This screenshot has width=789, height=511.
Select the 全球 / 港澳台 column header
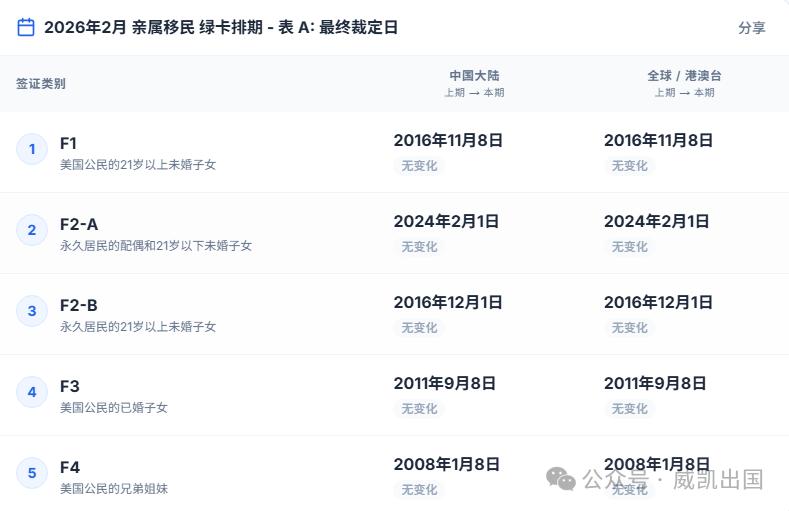(684, 76)
